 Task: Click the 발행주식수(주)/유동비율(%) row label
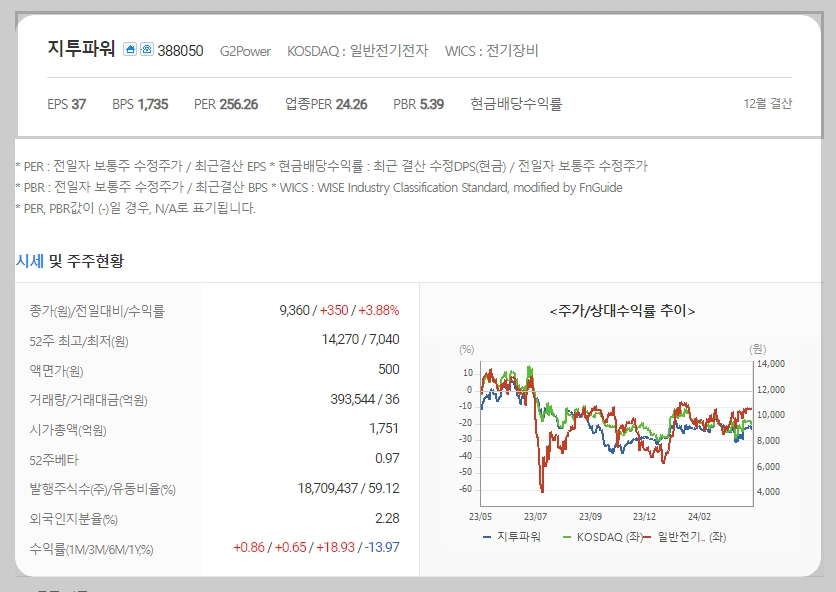(102, 489)
